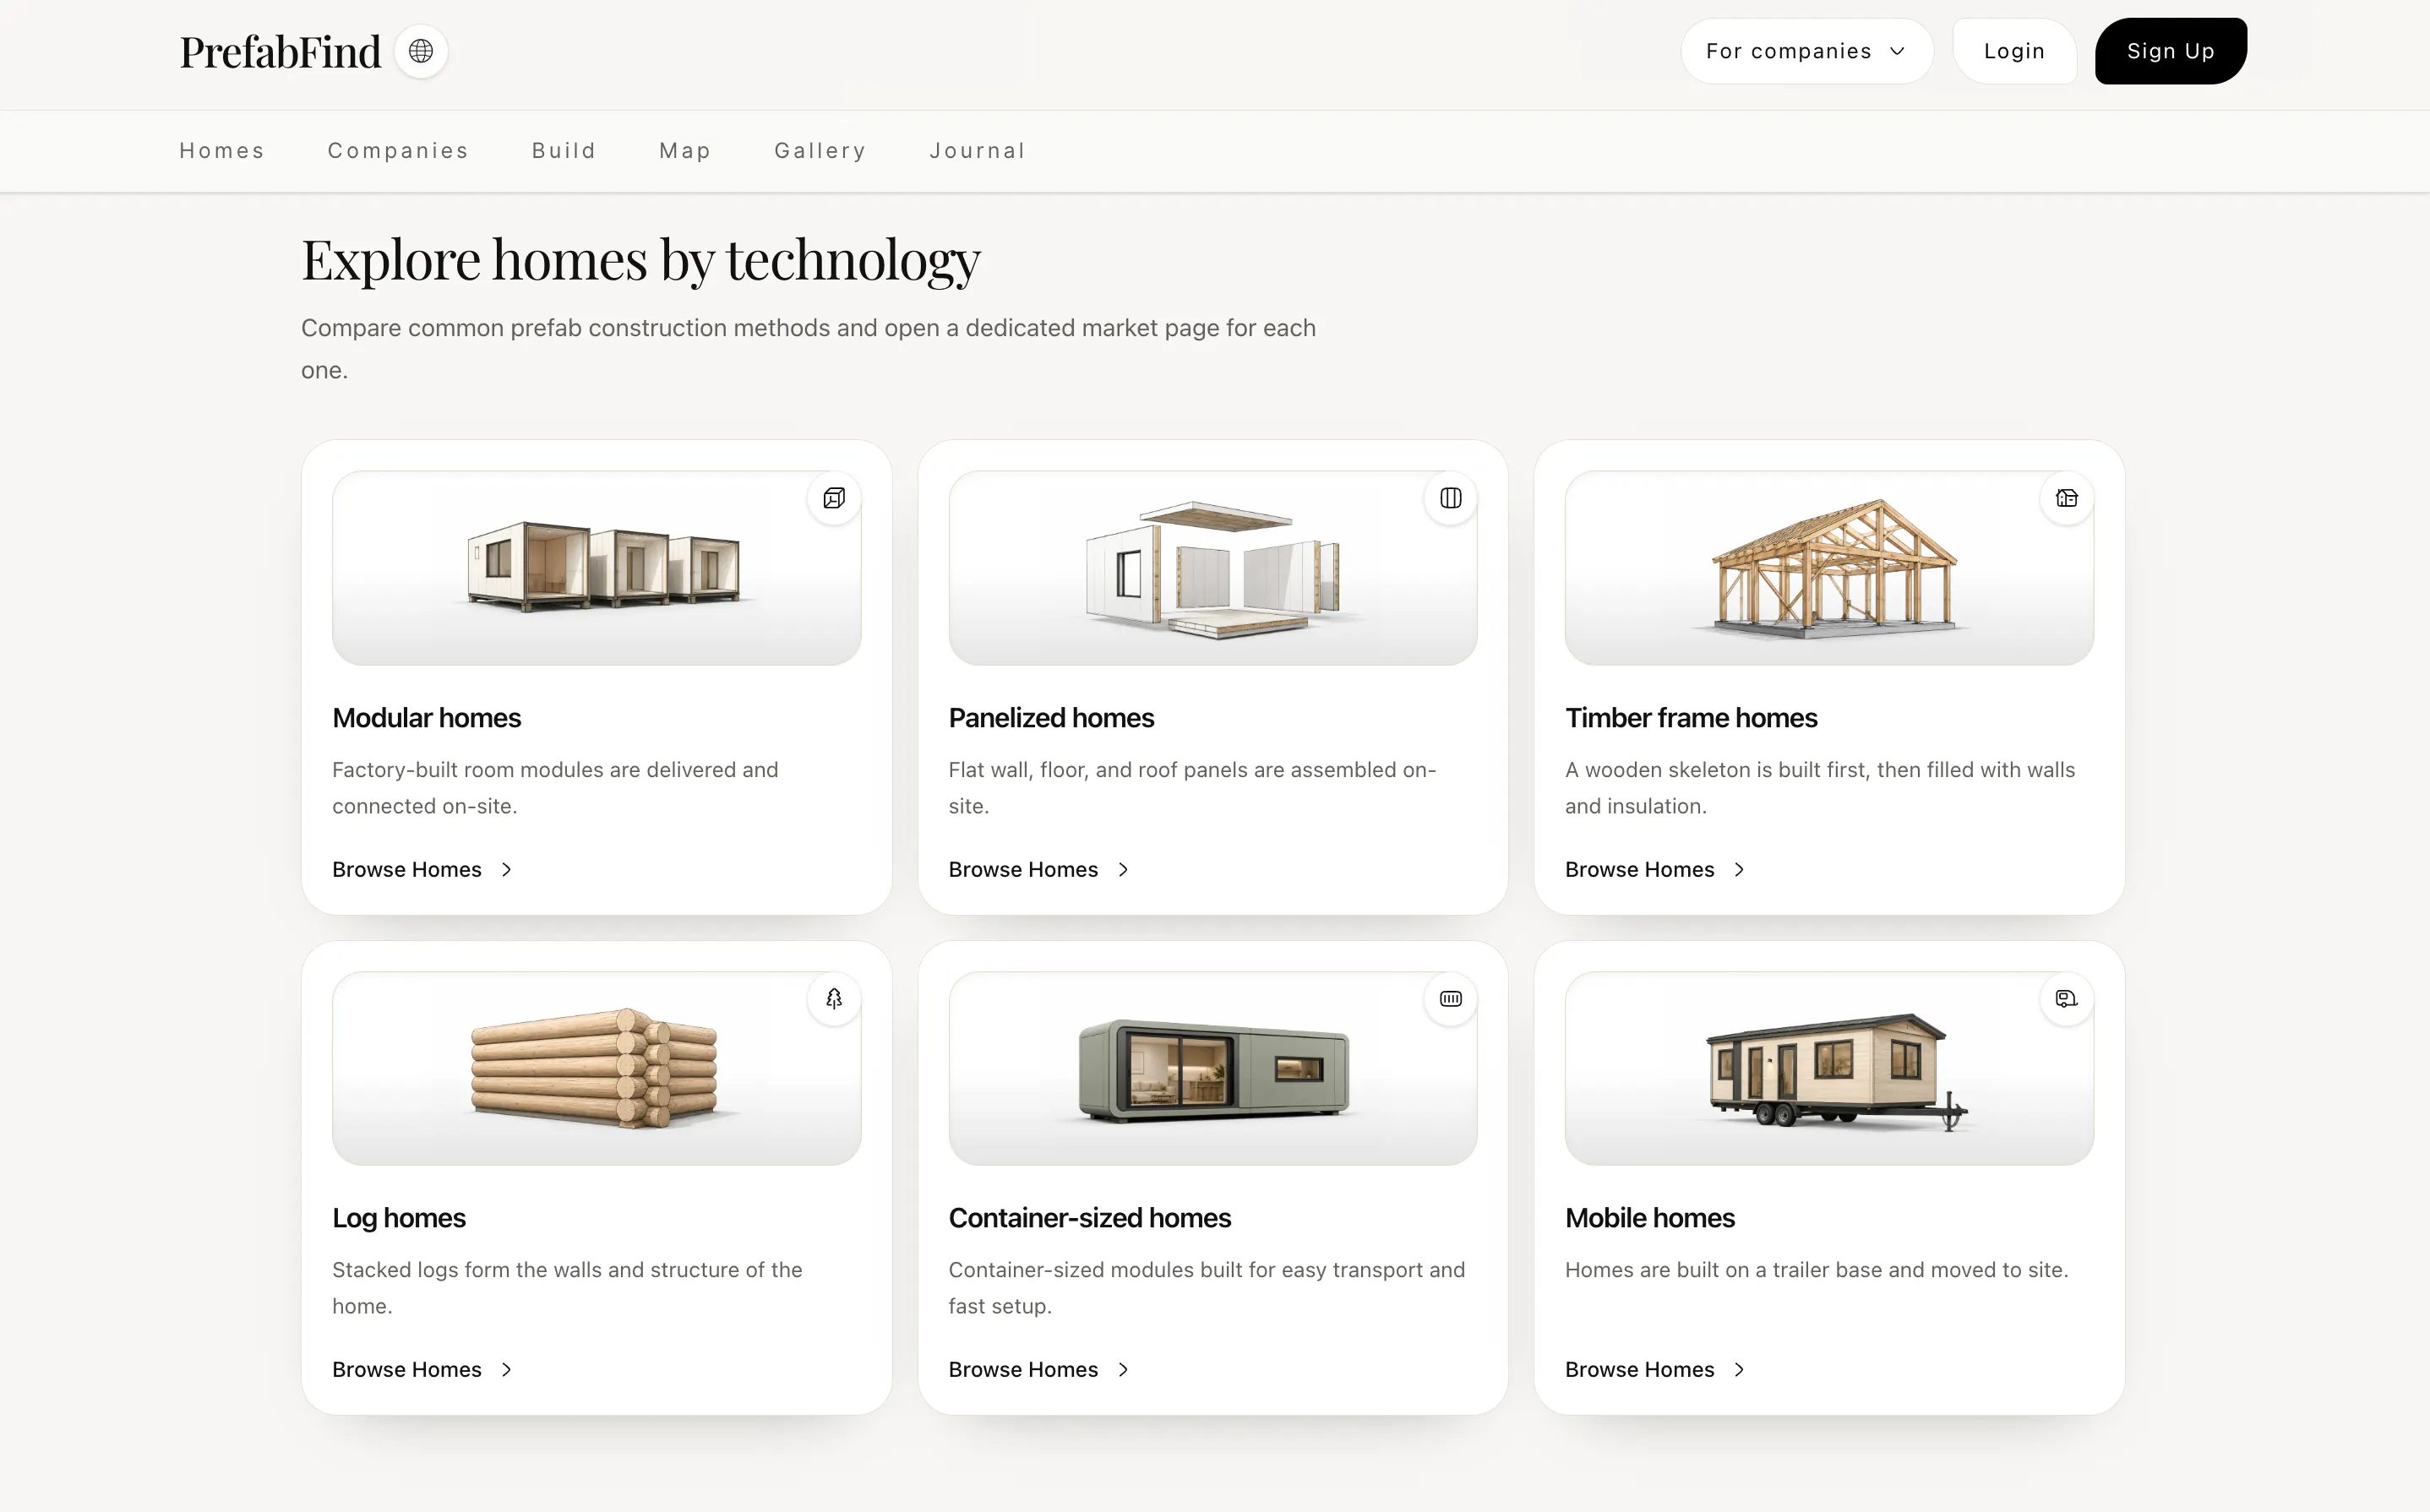Click the tree icon on Log homes card
Image resolution: width=2430 pixels, height=1512 pixels.
834,999
